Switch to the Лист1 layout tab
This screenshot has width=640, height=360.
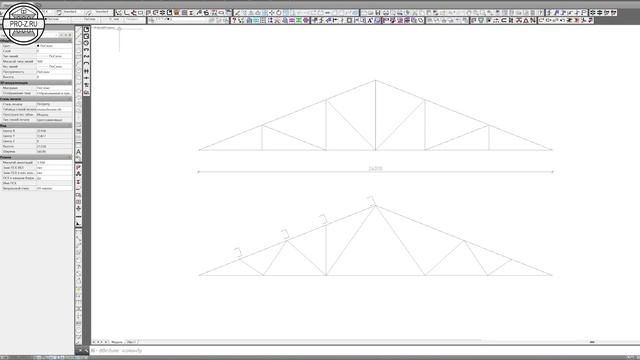click(131, 342)
